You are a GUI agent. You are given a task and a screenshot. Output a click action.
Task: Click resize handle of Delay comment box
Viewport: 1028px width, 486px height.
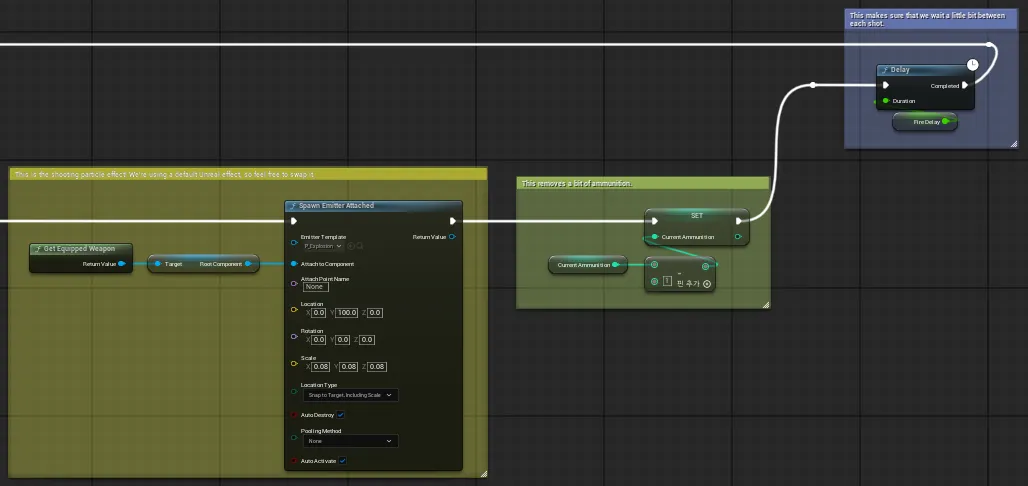click(x=1014, y=144)
